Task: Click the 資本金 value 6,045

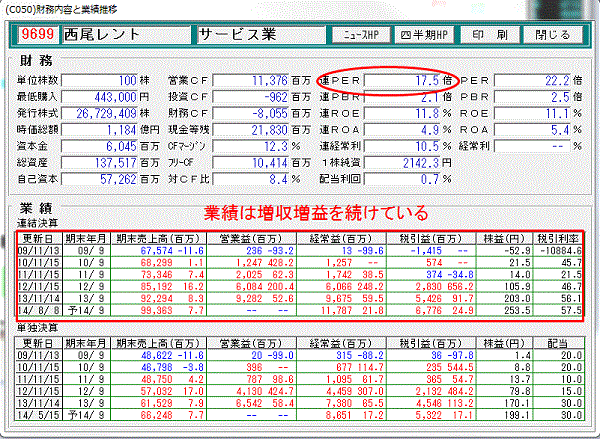Action: [99, 146]
